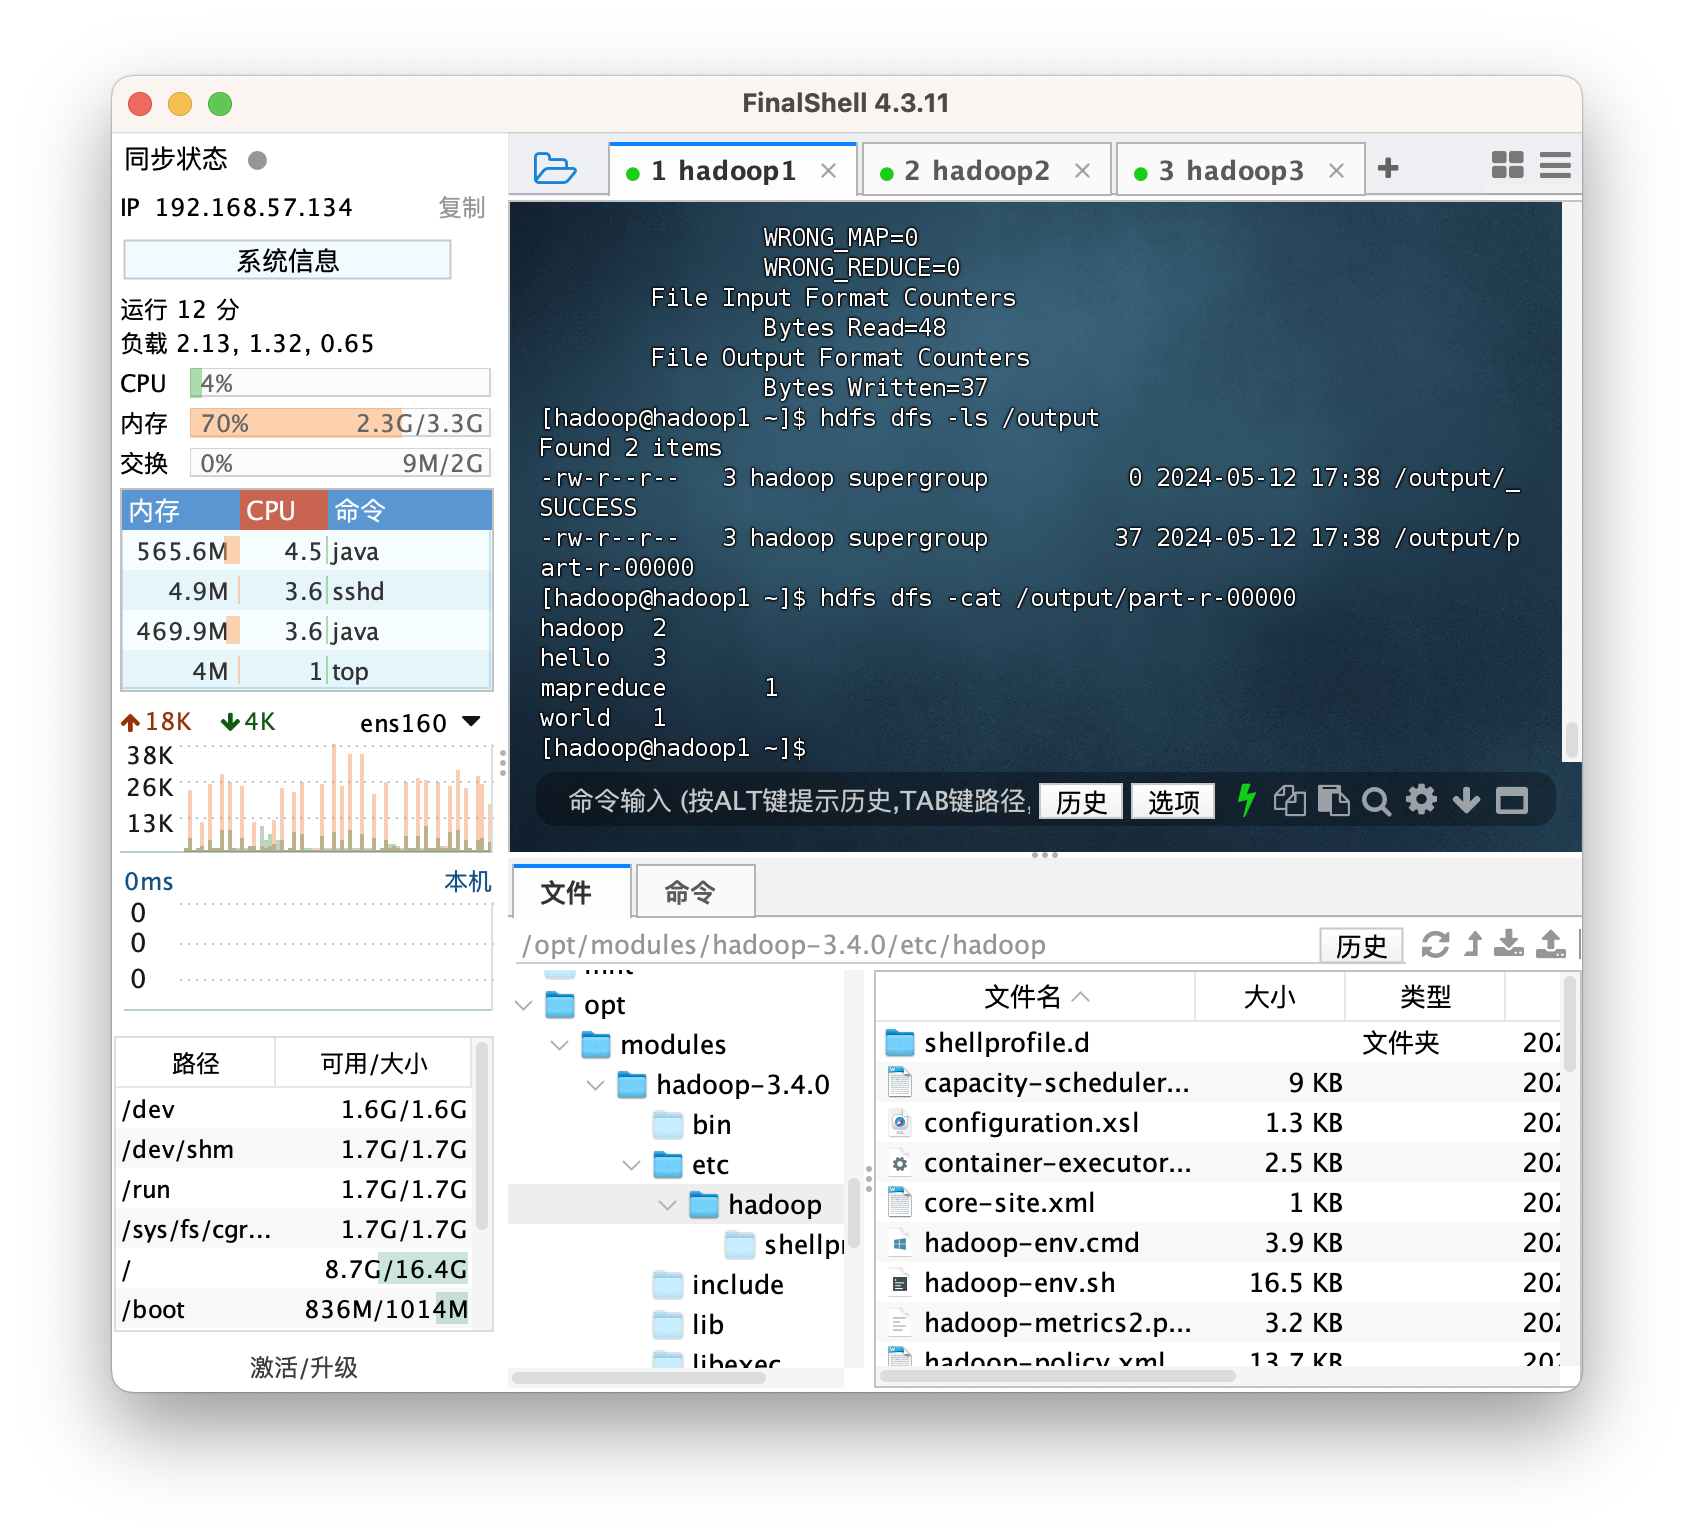Switch to the 1 hadoop1 session tab
This screenshot has height=1540, width=1694.
click(x=732, y=170)
